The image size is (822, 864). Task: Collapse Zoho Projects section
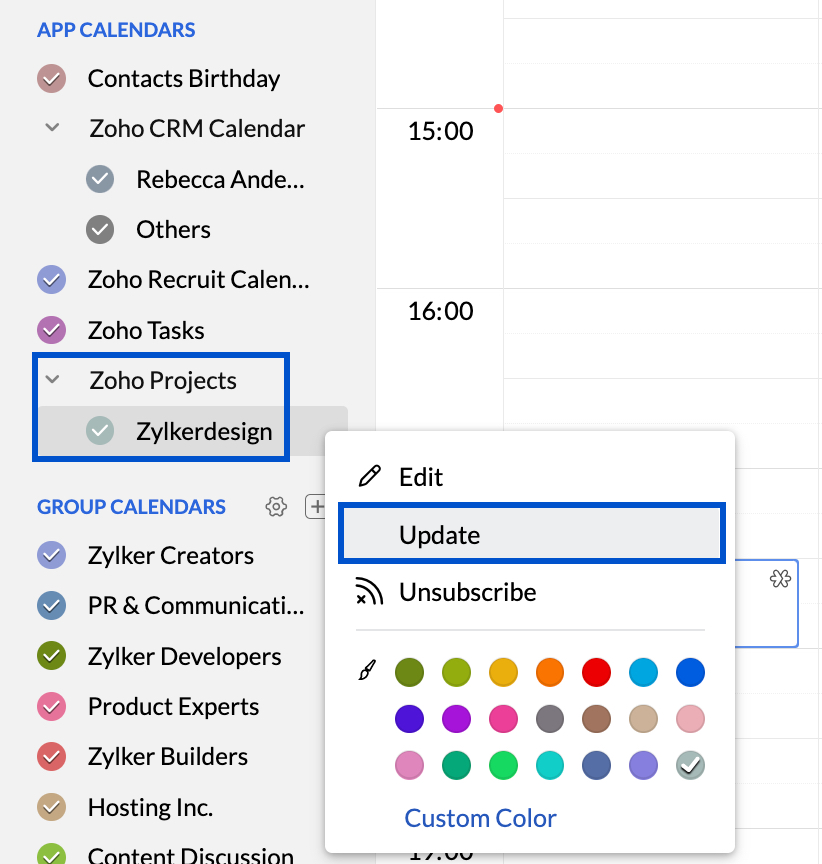[x=53, y=380]
